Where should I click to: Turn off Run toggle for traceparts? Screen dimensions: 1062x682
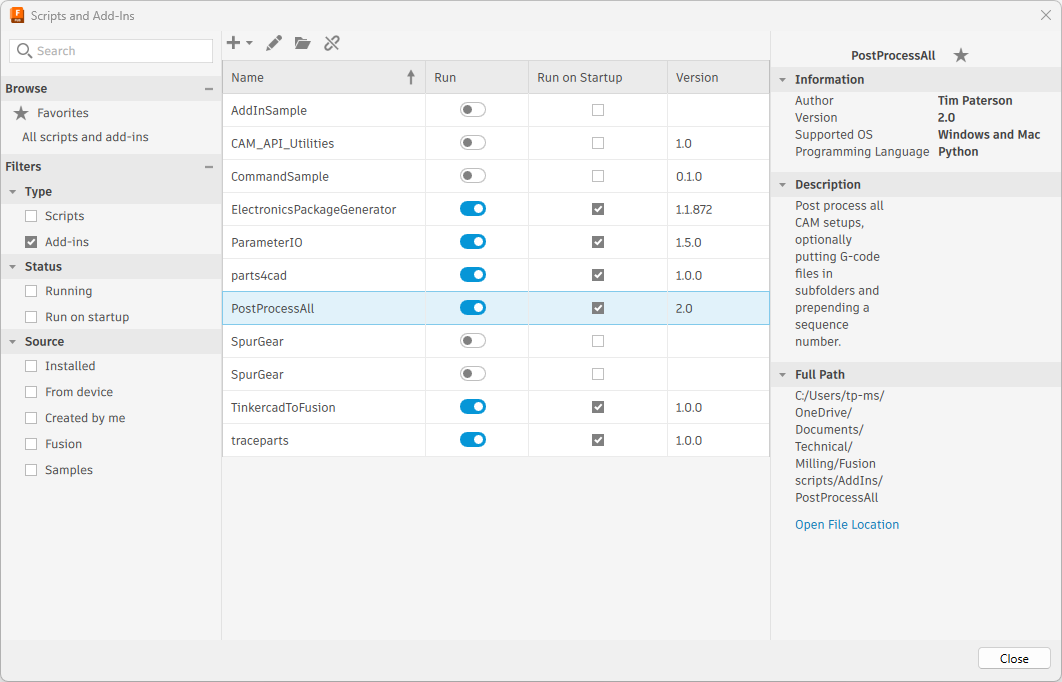coord(473,440)
